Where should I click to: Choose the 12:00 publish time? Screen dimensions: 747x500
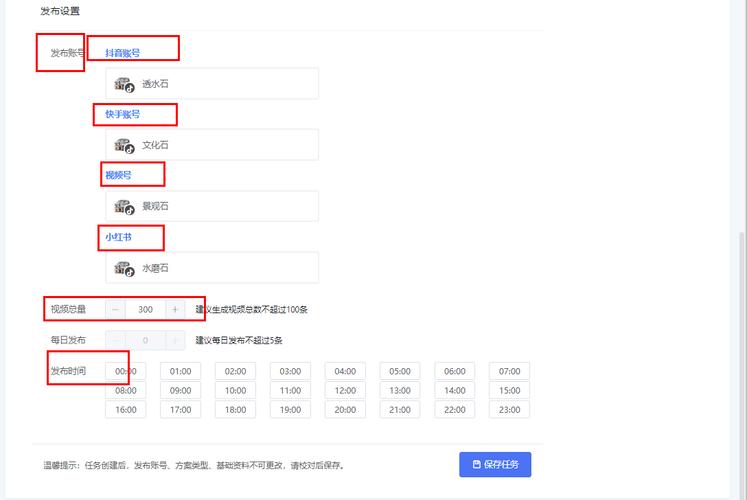pos(345,390)
